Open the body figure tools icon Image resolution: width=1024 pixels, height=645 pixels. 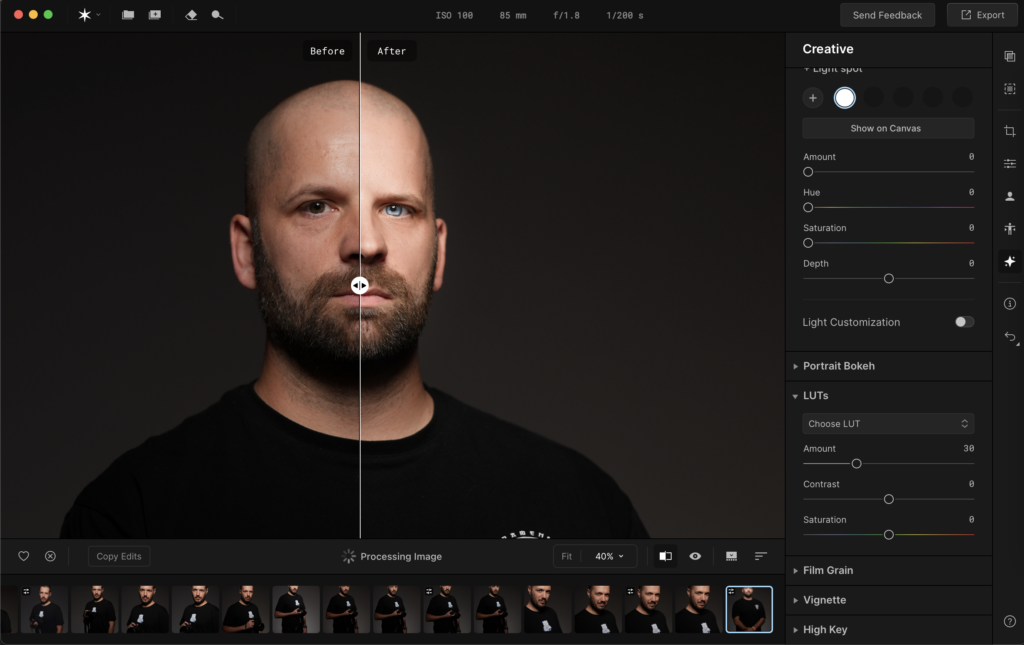1010,228
